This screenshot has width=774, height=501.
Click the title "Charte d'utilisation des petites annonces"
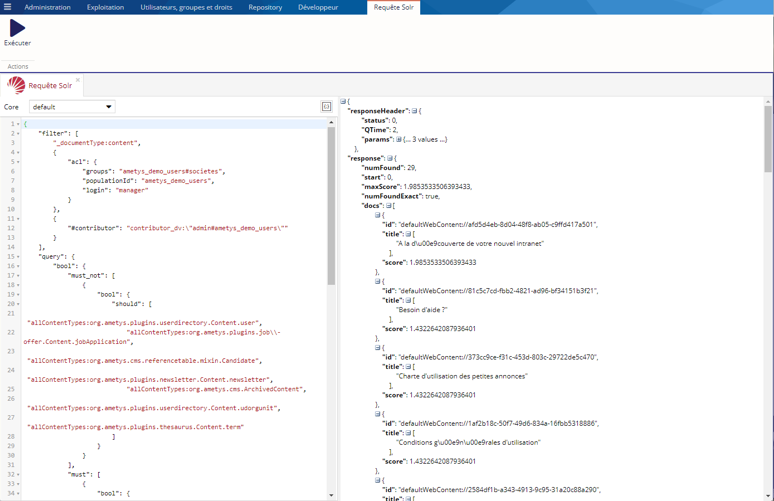click(462, 376)
